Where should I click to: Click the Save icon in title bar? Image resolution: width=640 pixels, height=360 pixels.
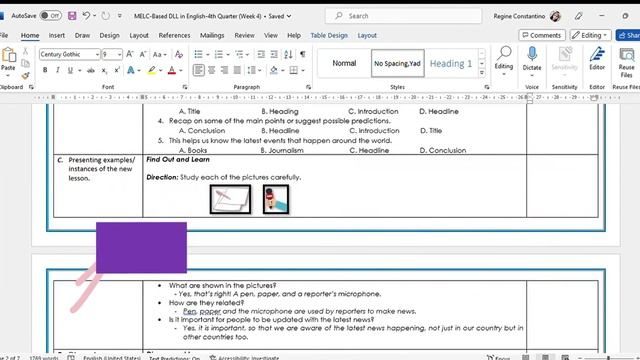72,16
